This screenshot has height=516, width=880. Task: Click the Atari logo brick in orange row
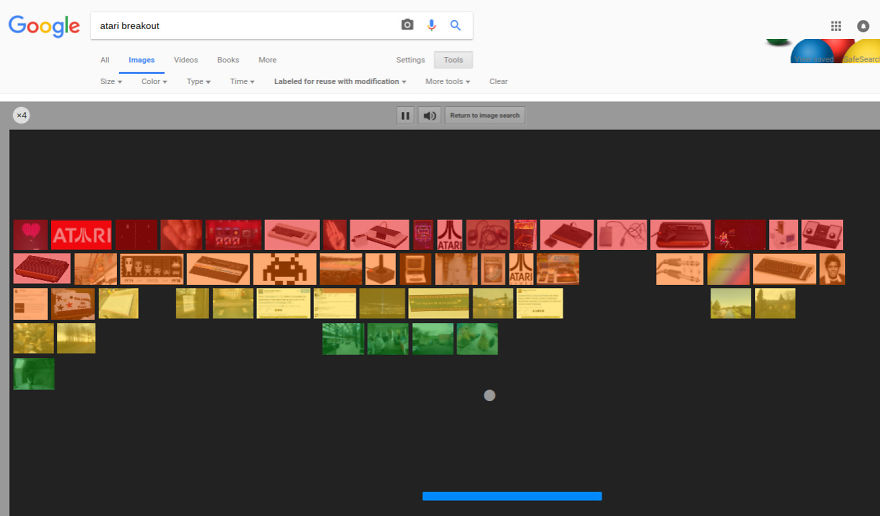(521, 269)
